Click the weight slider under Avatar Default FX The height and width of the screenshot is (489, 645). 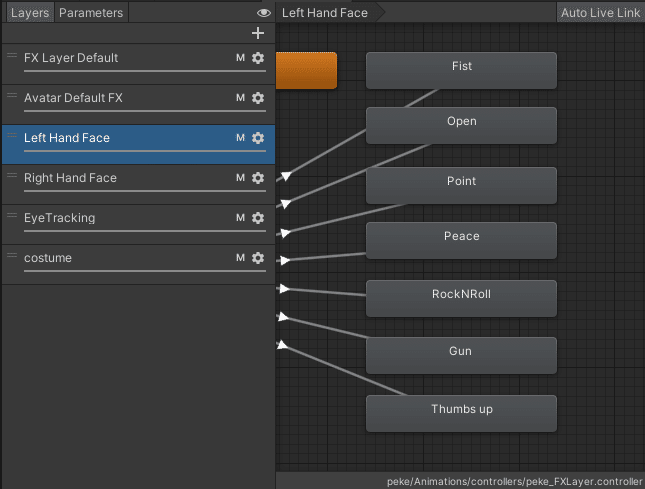pyautogui.click(x=137, y=111)
